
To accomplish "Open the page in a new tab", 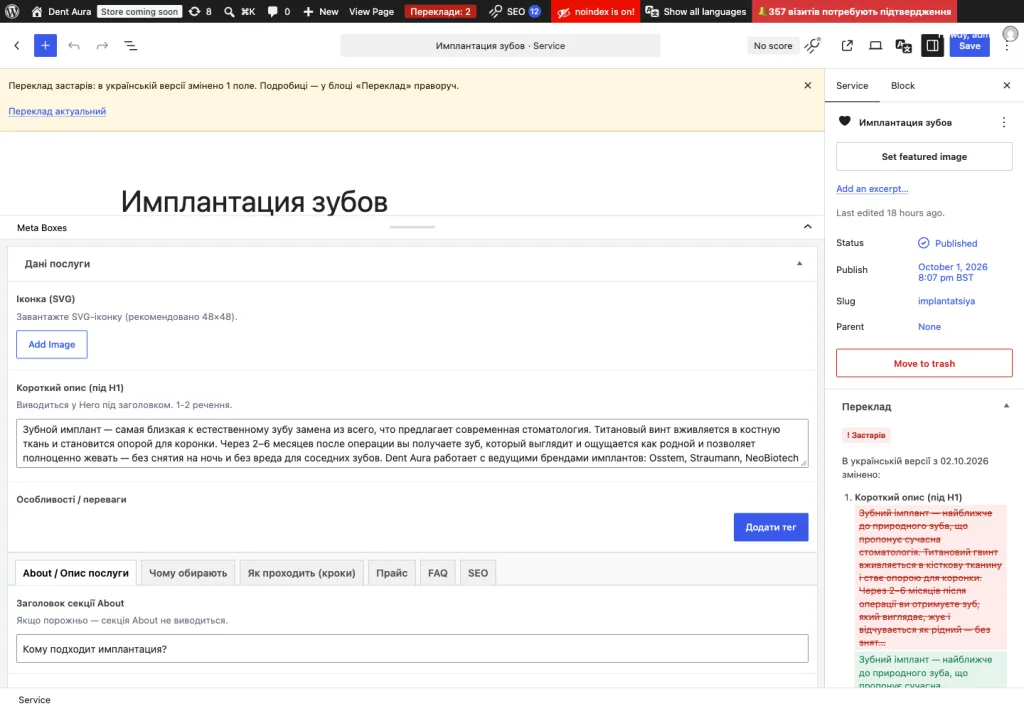I will click(847, 46).
